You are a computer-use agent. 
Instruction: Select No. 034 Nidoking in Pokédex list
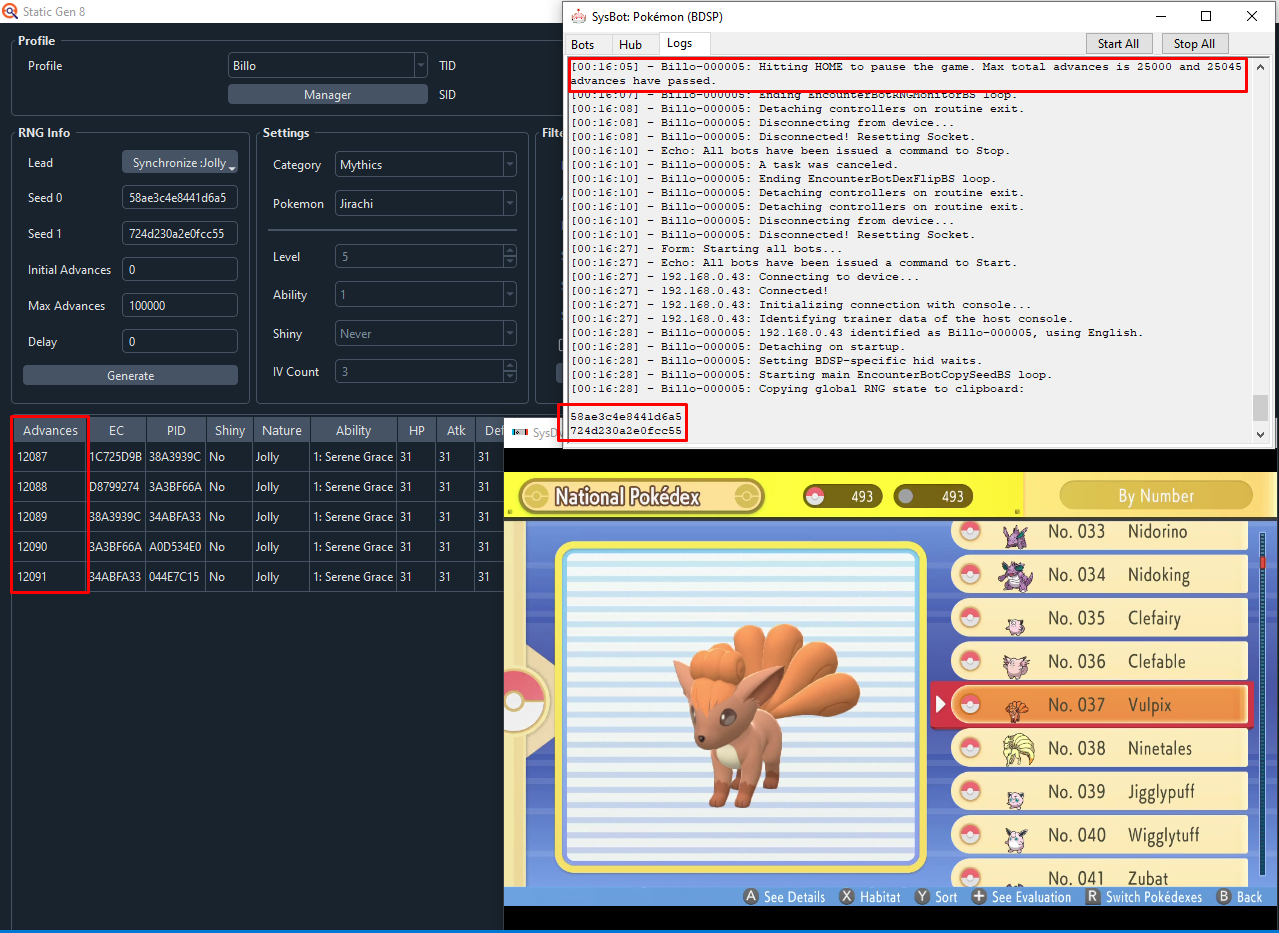point(1099,575)
